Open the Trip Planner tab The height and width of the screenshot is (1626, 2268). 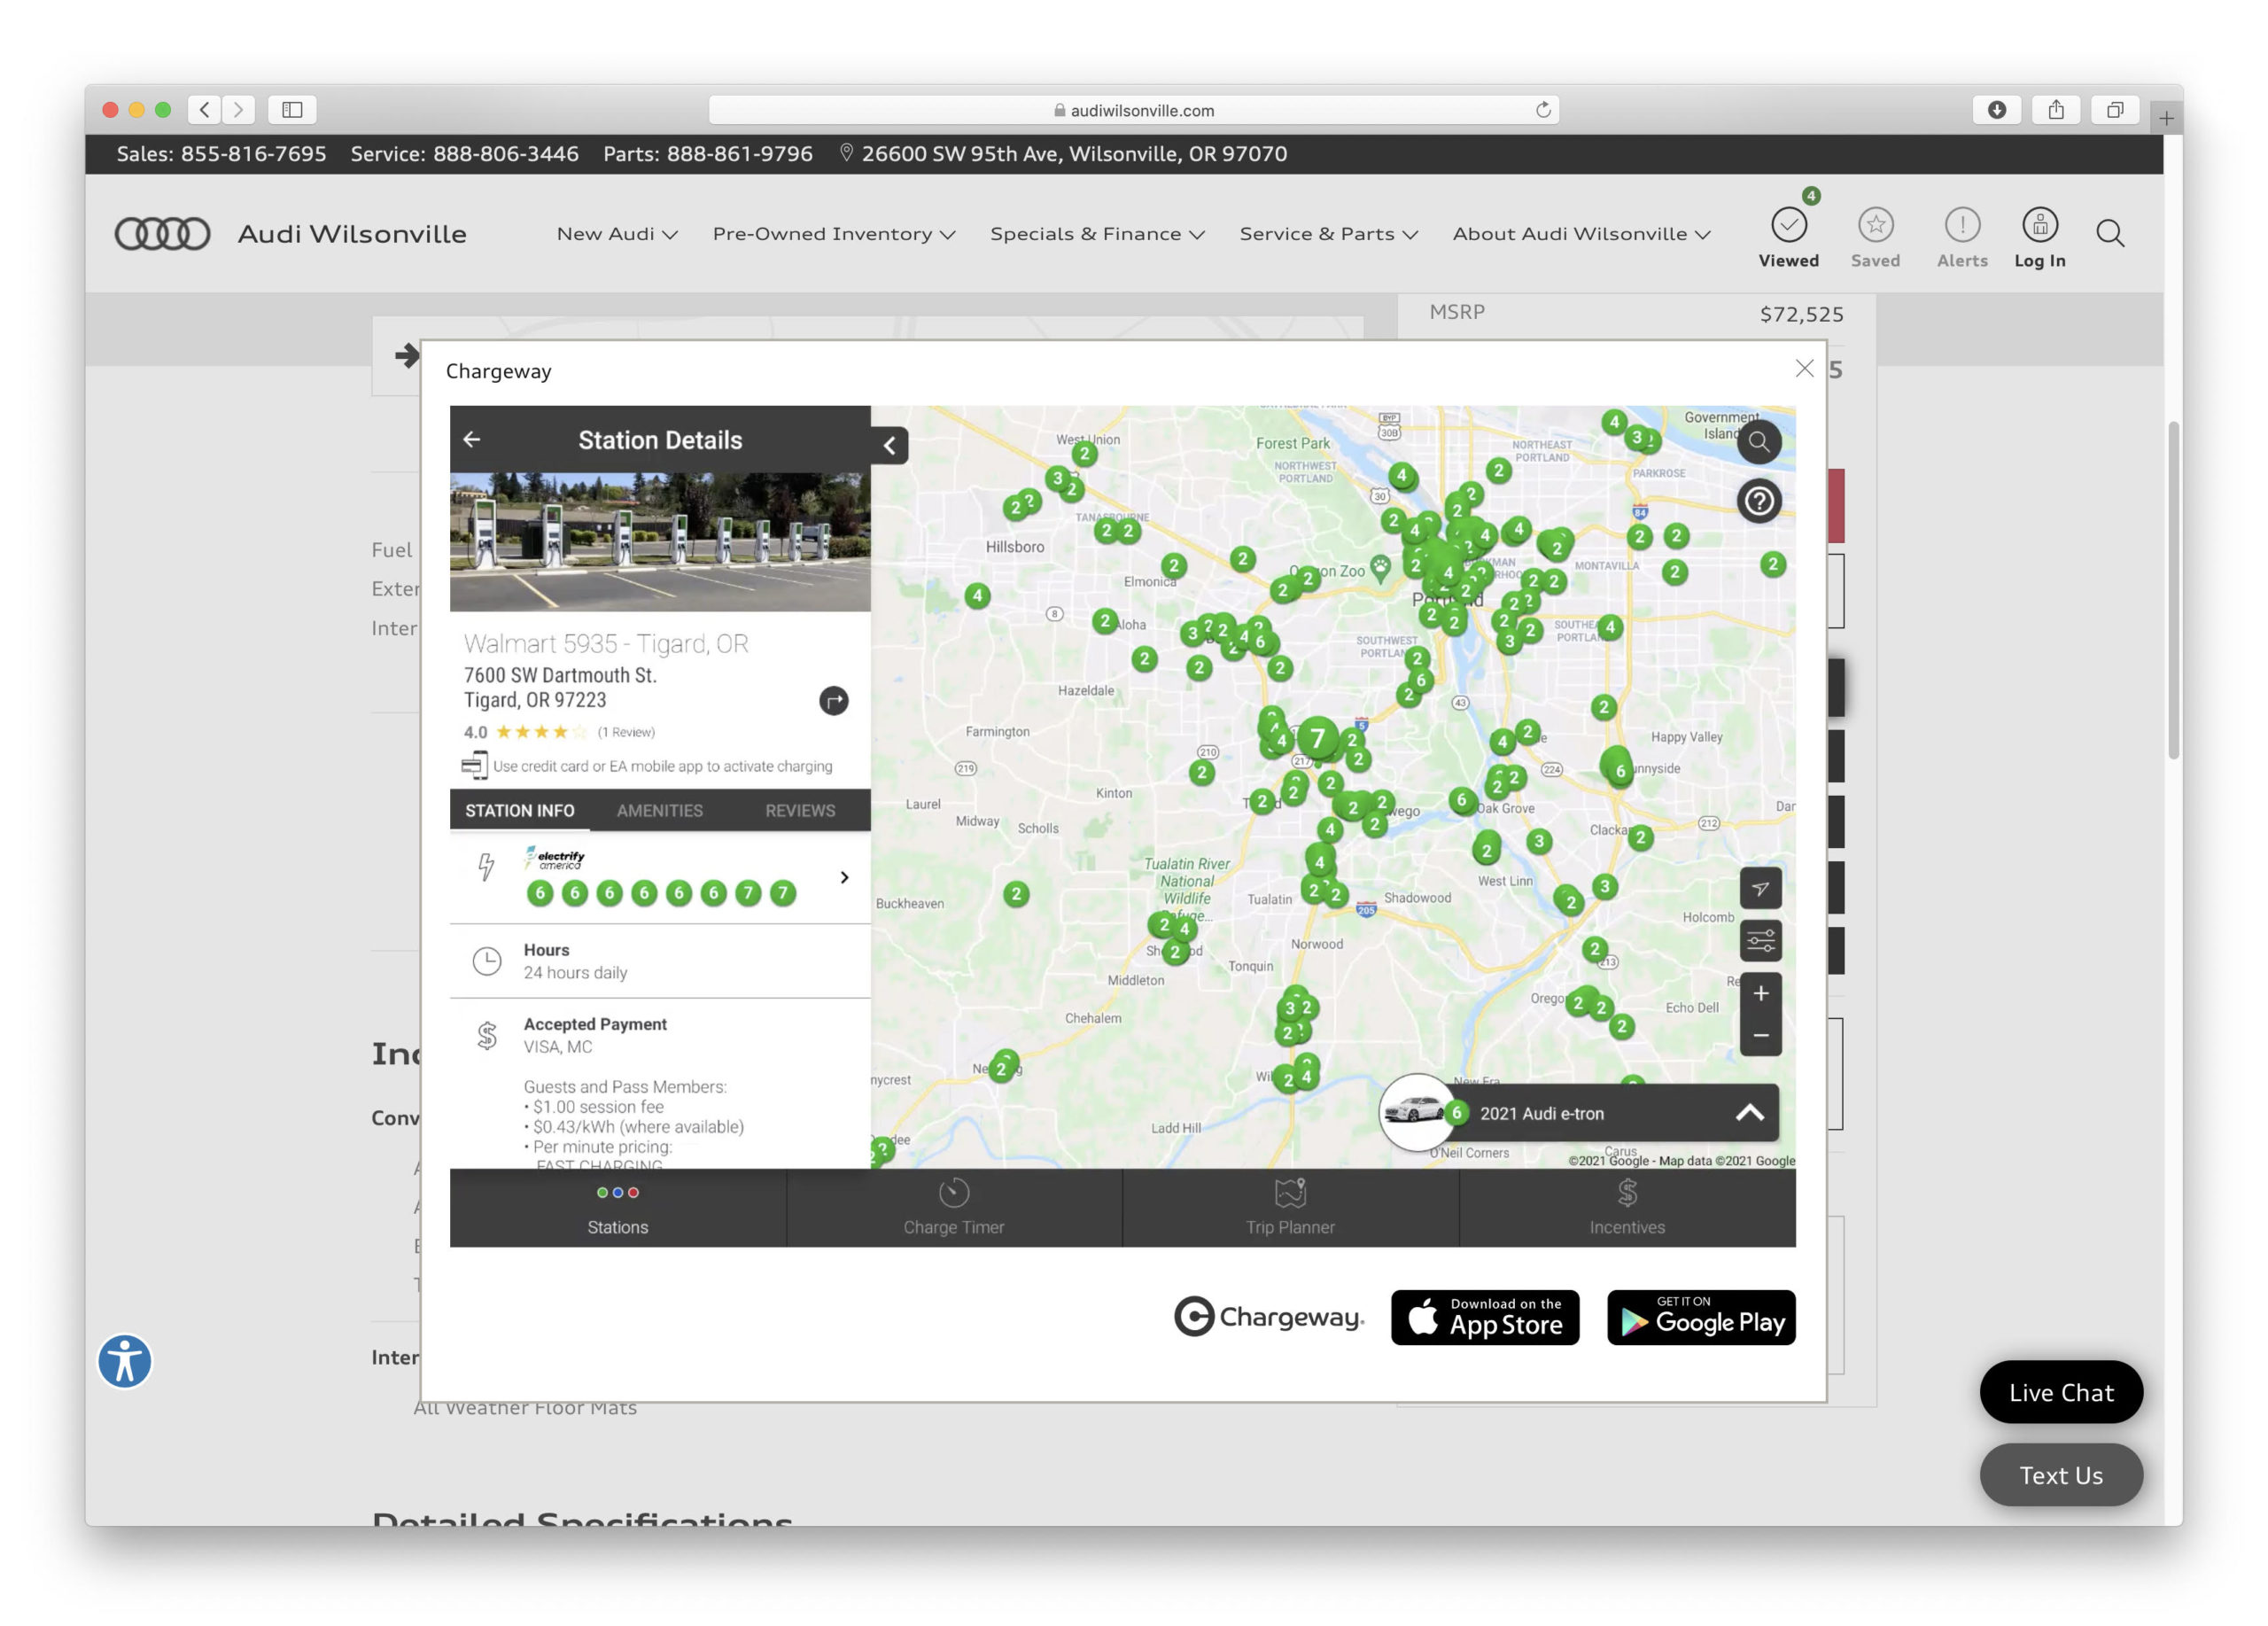[1290, 1207]
